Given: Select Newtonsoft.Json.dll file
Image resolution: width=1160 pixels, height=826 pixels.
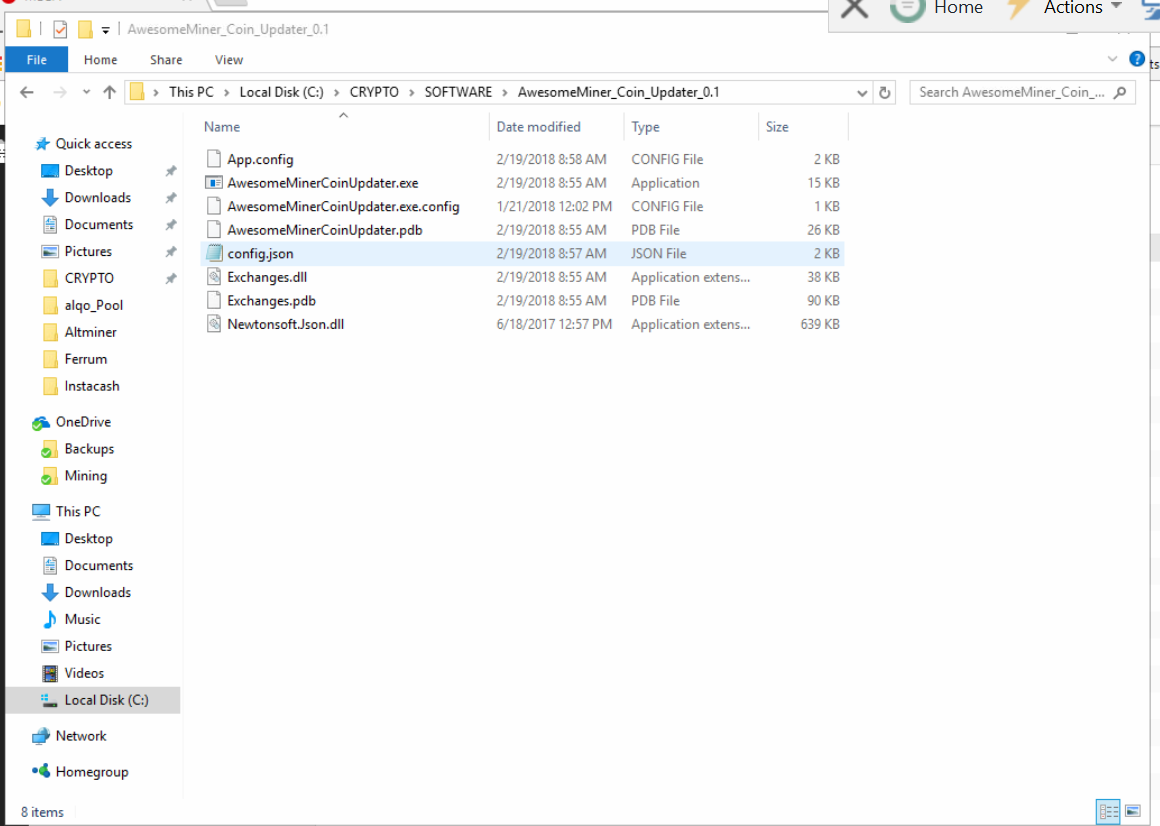Looking at the screenshot, I should [522, 325].
